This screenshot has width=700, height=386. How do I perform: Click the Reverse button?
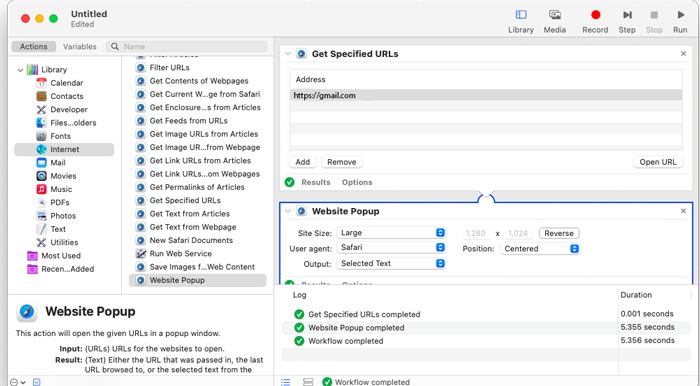559,233
